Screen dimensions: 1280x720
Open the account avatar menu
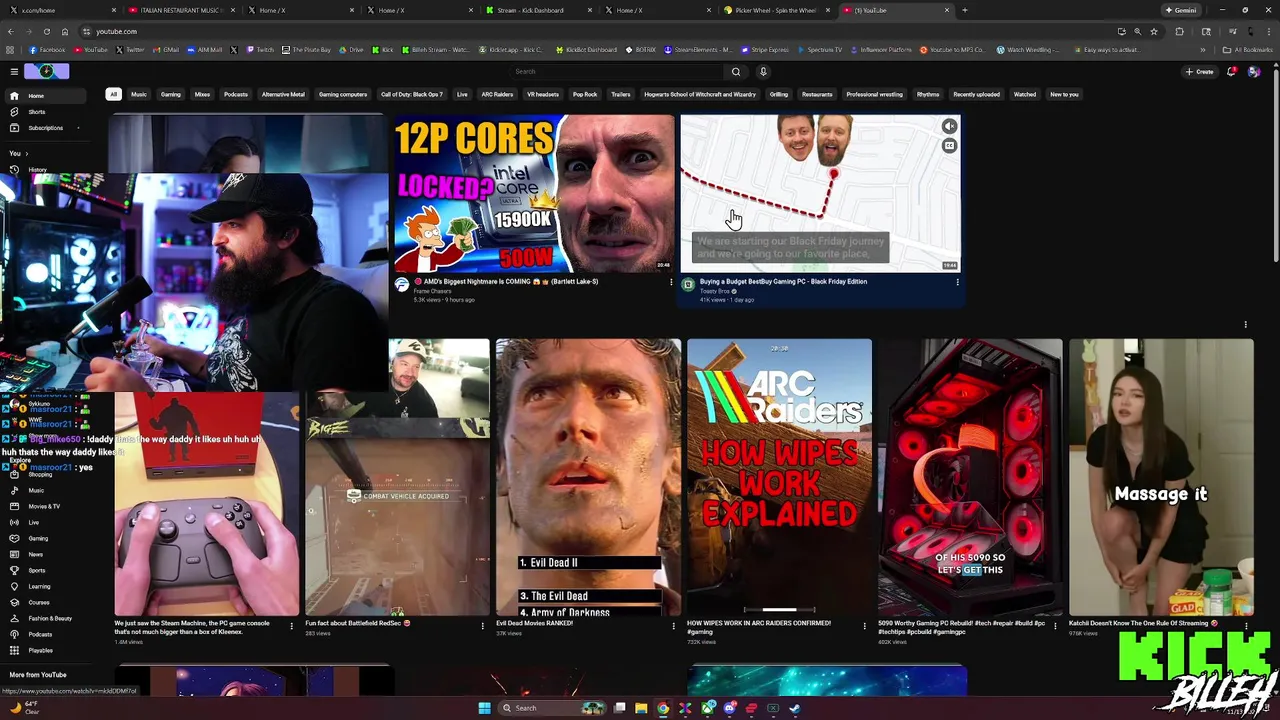[x=1254, y=72]
